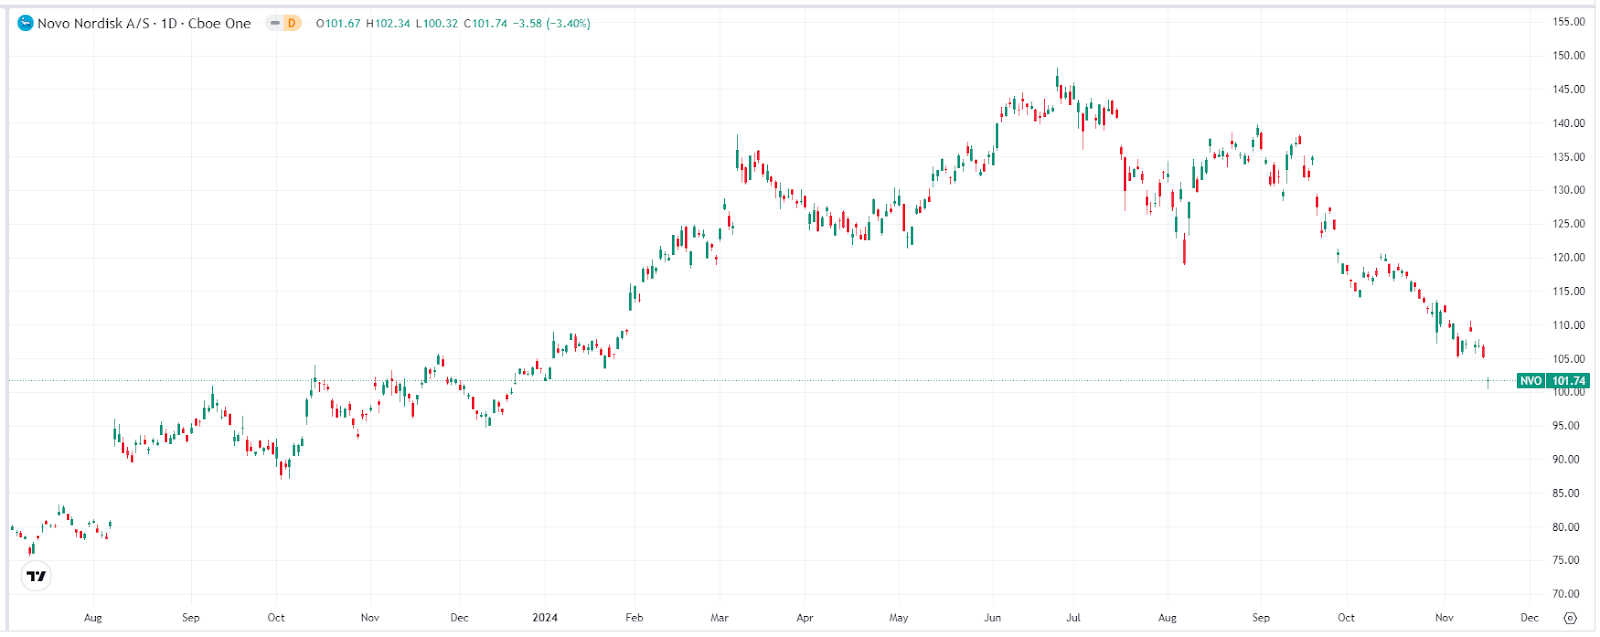1600x637 pixels.
Task: Click the 90.00 price axis label
Action: tap(1568, 460)
